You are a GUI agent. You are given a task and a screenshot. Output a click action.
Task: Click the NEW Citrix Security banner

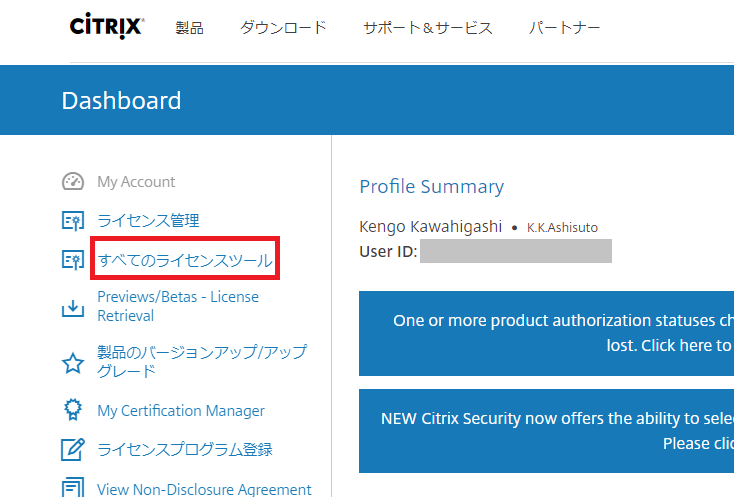click(x=546, y=430)
